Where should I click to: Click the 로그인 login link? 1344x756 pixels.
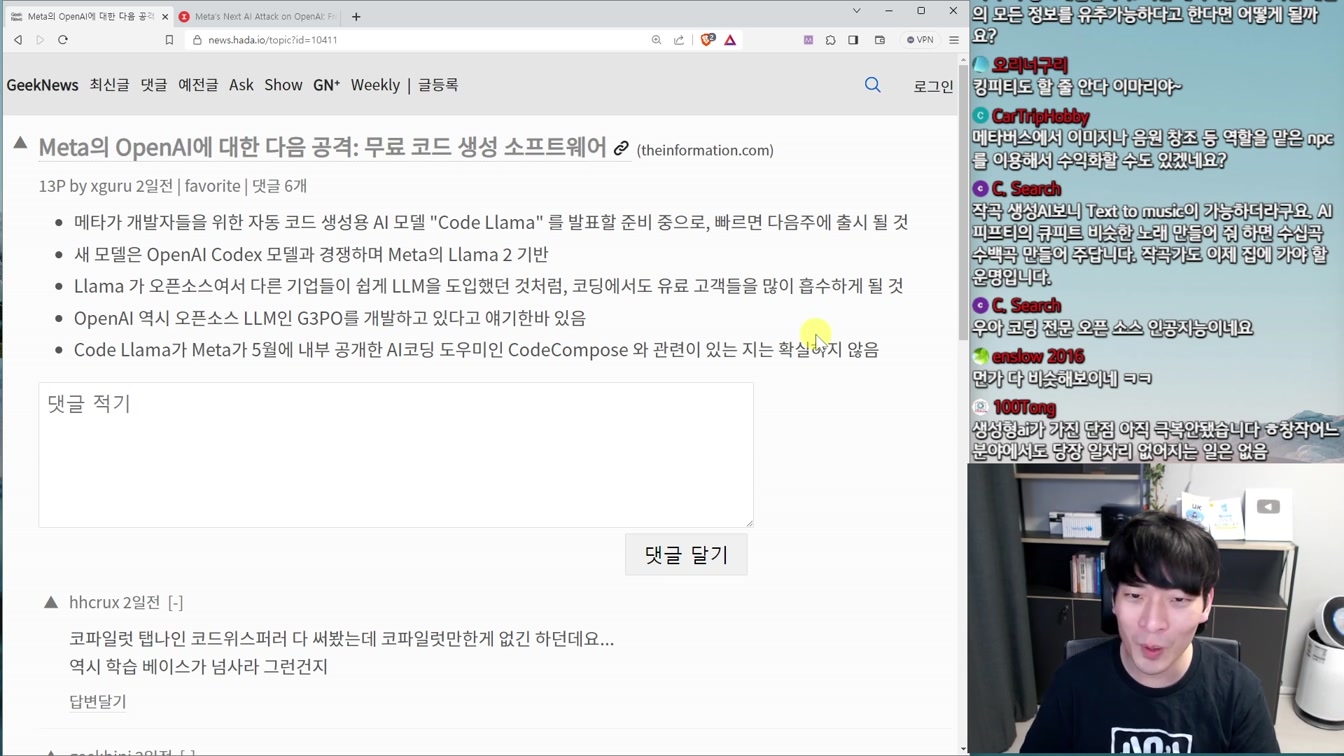(x=933, y=86)
